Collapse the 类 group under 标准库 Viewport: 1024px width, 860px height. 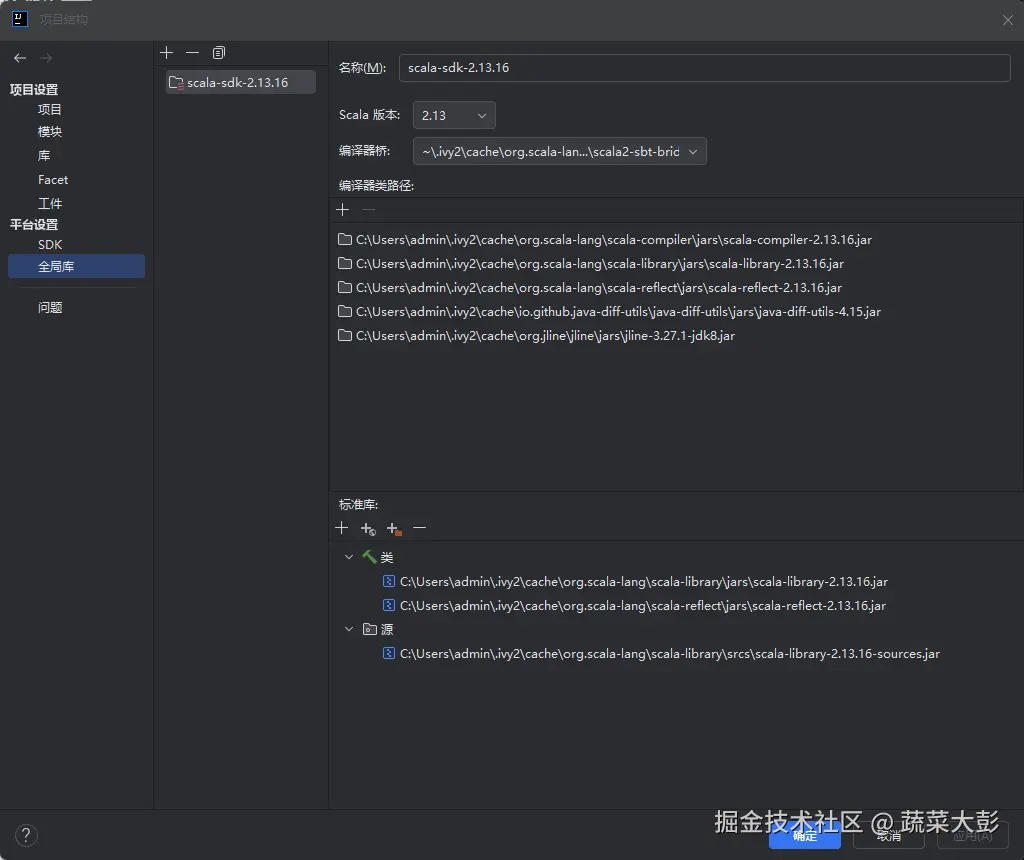(348, 557)
